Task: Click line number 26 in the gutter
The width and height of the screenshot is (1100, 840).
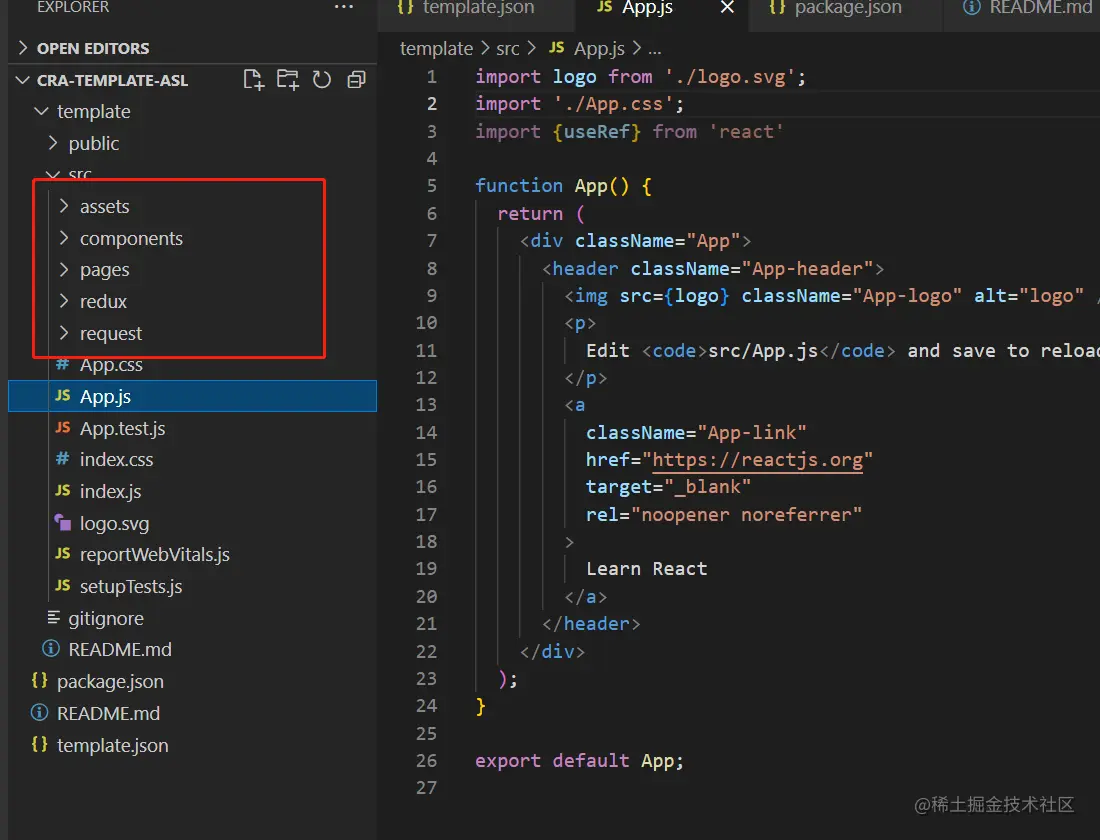Action: (x=427, y=761)
